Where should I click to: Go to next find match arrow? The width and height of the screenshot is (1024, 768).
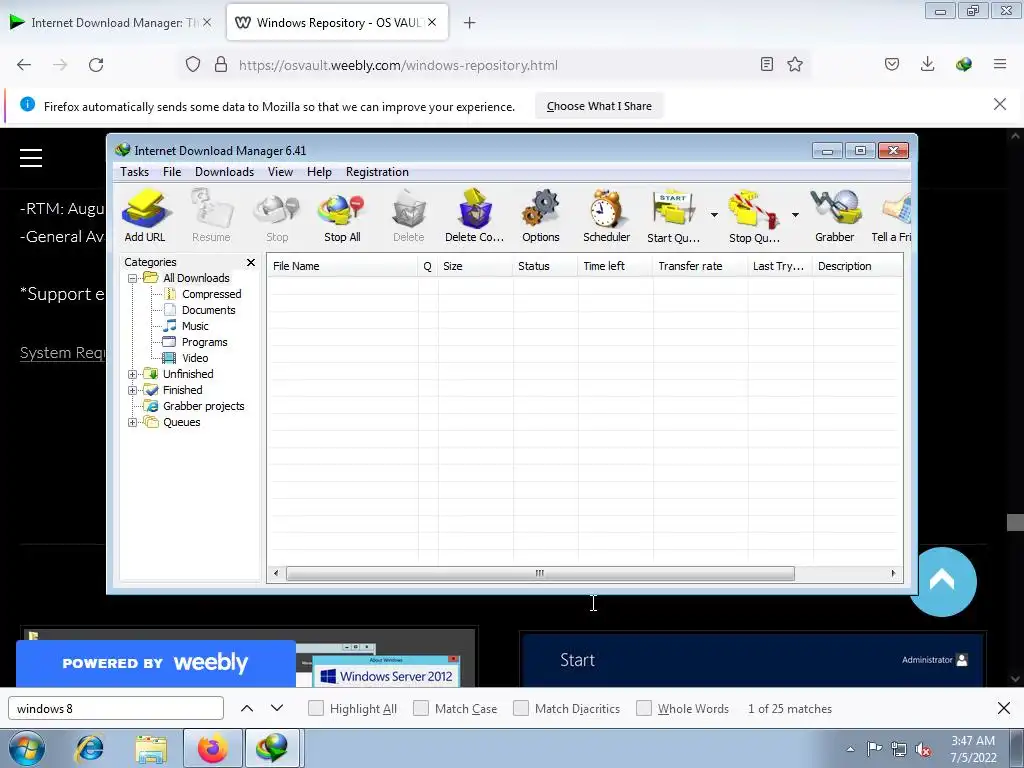click(277, 709)
